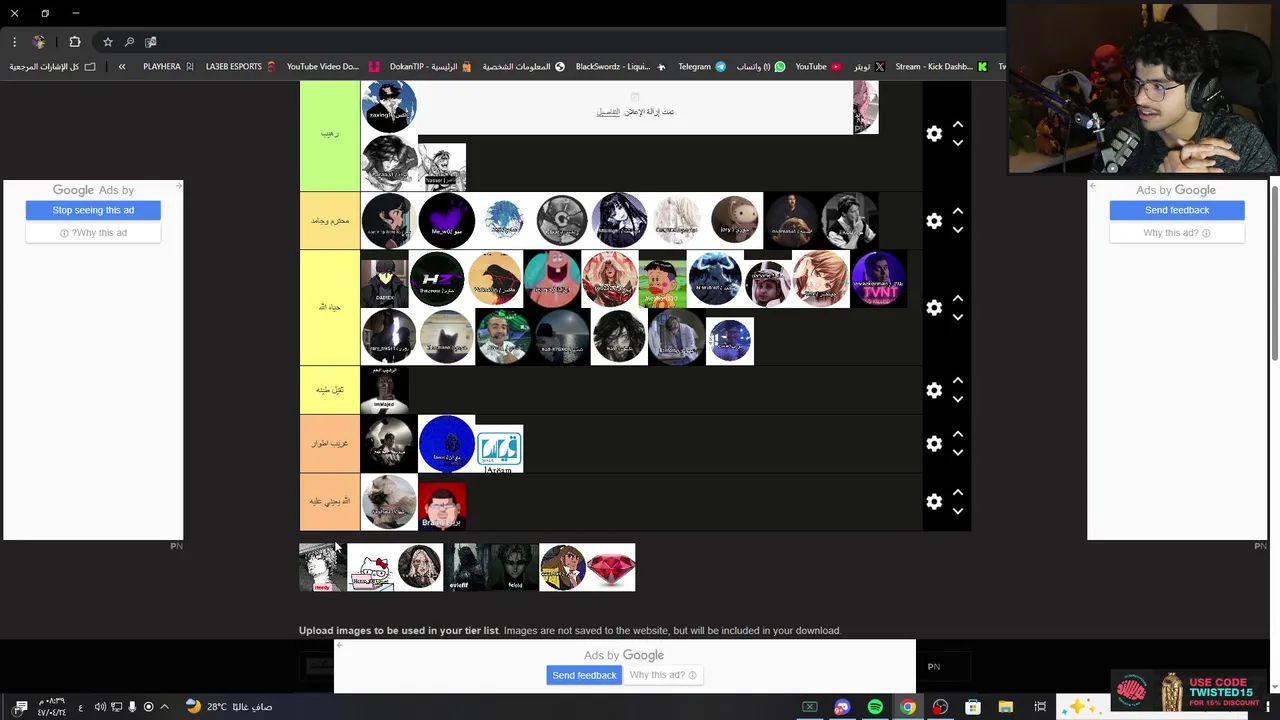Expand the bookmarks overflow chevron
The image size is (1280, 720).
[122, 67]
